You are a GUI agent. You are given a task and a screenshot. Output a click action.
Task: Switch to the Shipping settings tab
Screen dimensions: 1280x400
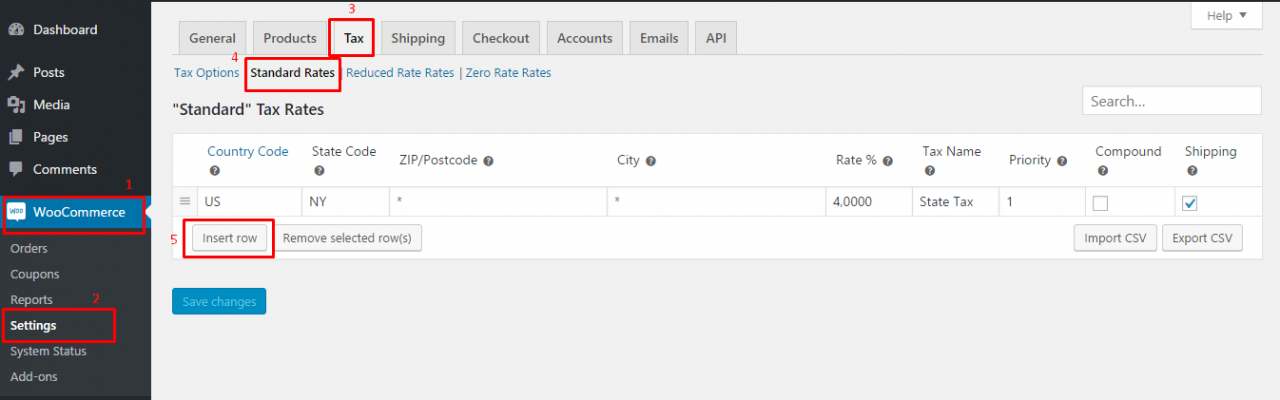[418, 38]
